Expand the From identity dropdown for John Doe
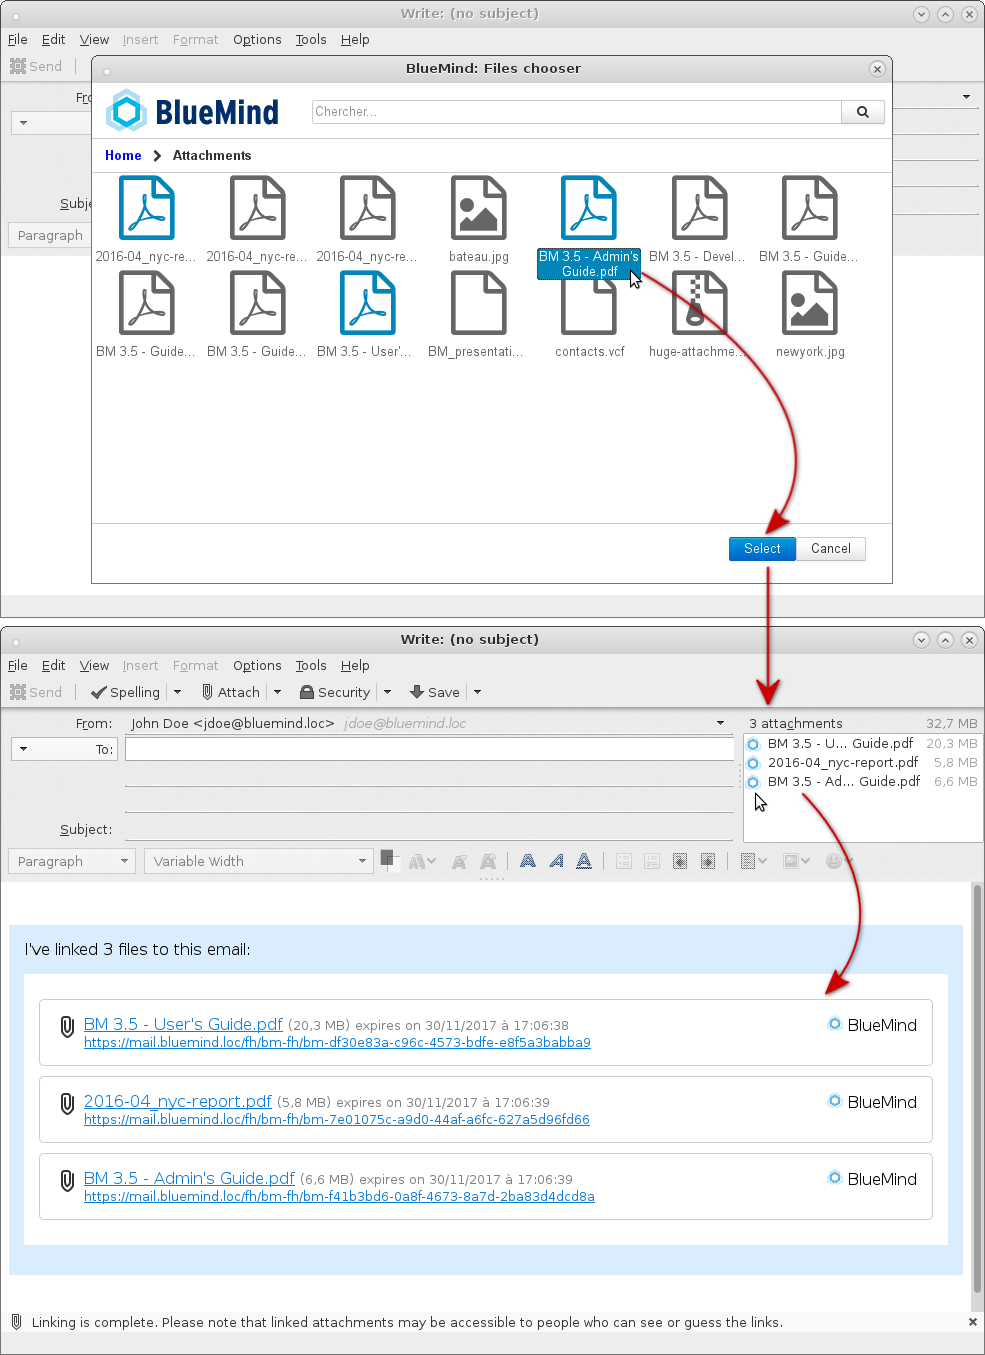This screenshot has width=985, height=1355. (x=720, y=723)
